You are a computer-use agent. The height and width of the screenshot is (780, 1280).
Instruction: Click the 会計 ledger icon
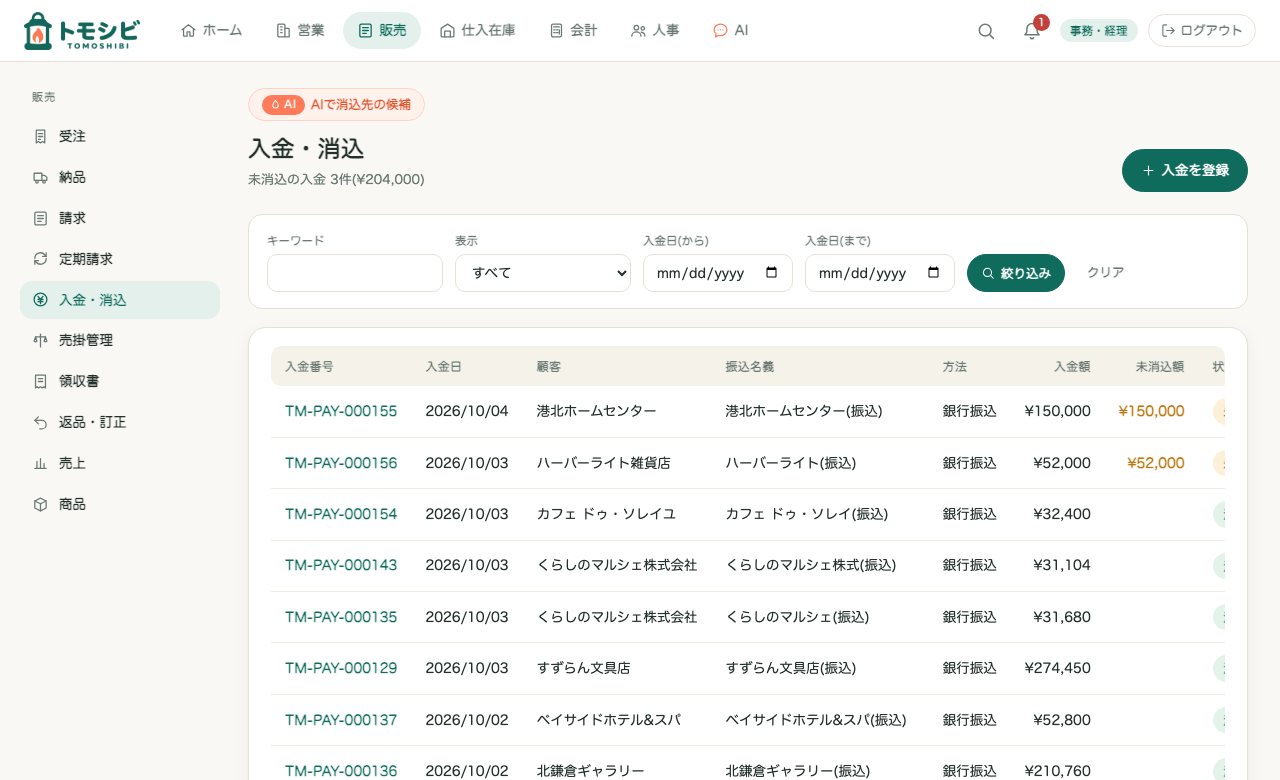click(x=556, y=31)
